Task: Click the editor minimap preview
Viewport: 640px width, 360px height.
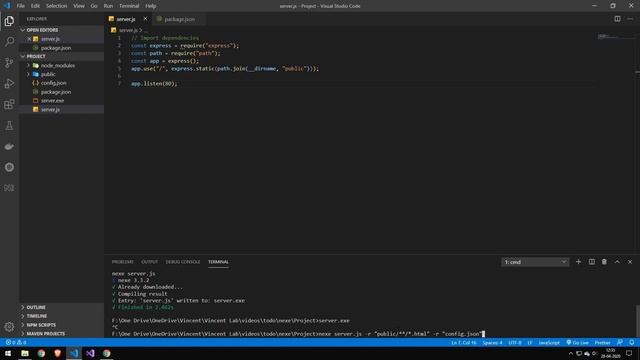Action: pos(616,37)
